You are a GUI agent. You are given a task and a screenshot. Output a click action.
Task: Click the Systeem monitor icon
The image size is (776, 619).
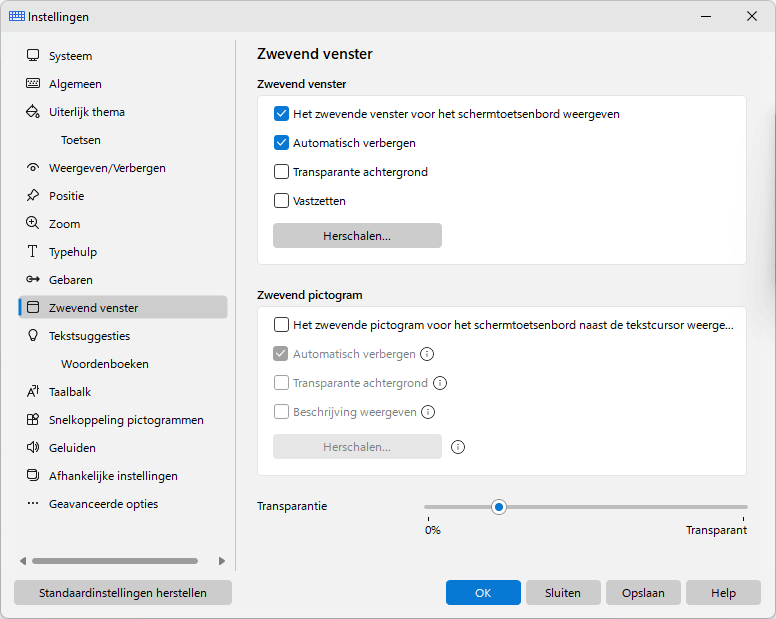(x=33, y=55)
